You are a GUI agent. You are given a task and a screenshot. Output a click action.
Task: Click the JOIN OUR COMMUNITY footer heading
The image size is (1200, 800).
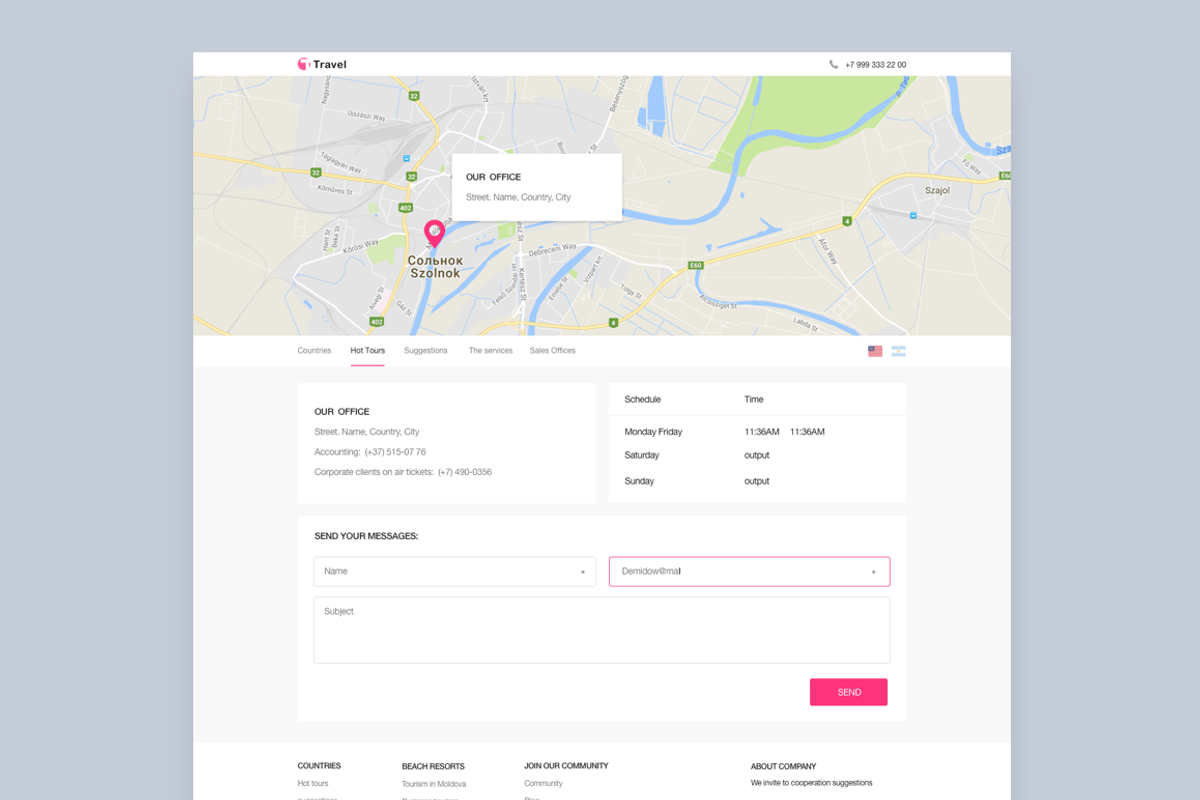(566, 766)
